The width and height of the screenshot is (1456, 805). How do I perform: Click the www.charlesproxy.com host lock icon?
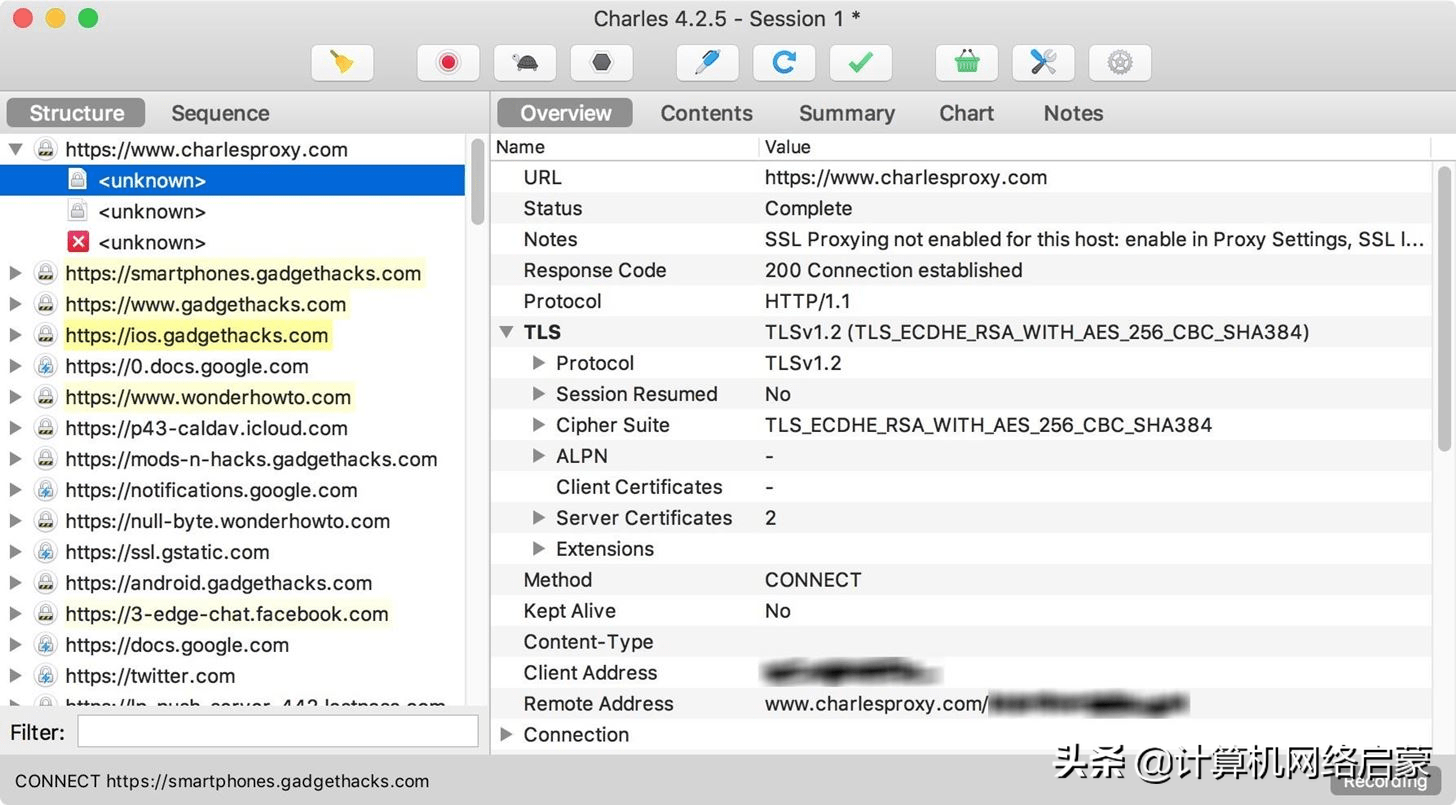pos(45,150)
